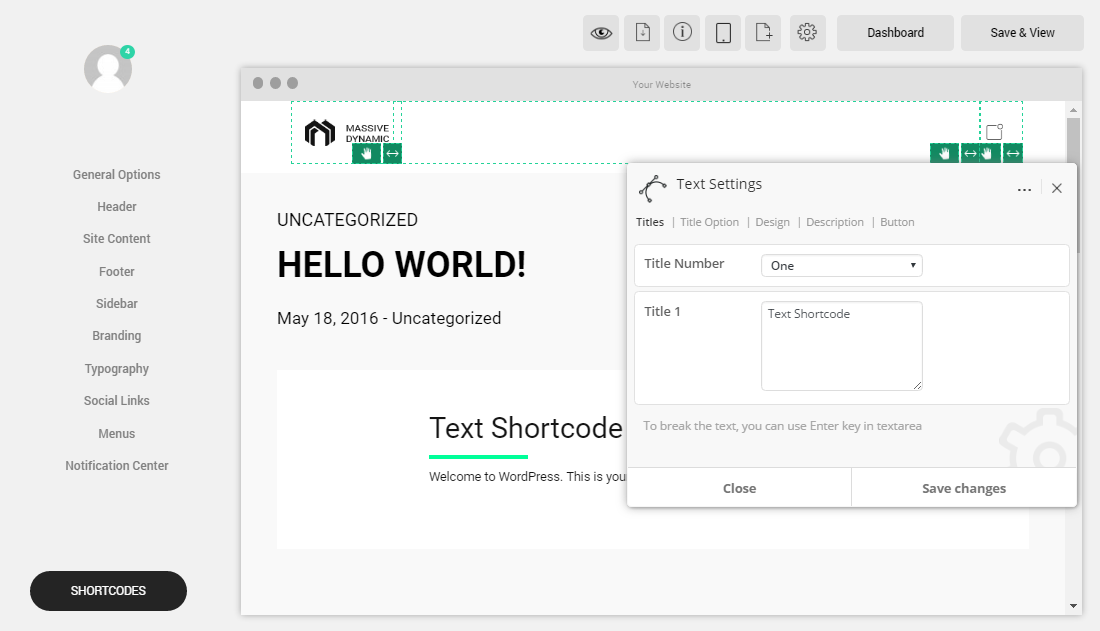The height and width of the screenshot is (631, 1100).
Task: Click the SHORTCODES button in sidebar
Action: click(x=108, y=591)
